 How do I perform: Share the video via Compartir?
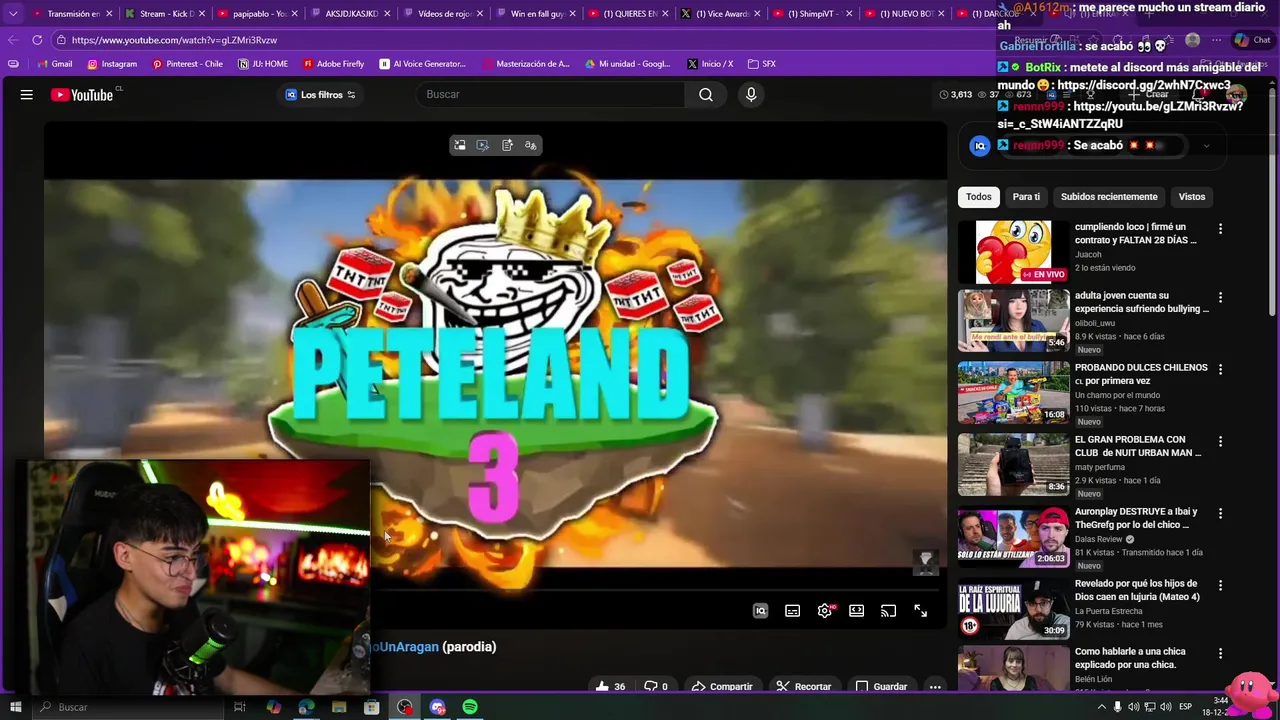coord(722,687)
